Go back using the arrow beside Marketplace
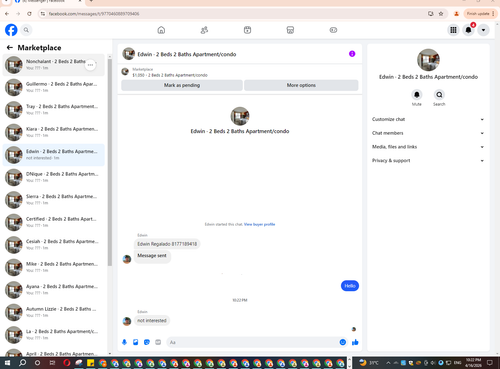The width and height of the screenshot is (500, 369). [10, 48]
